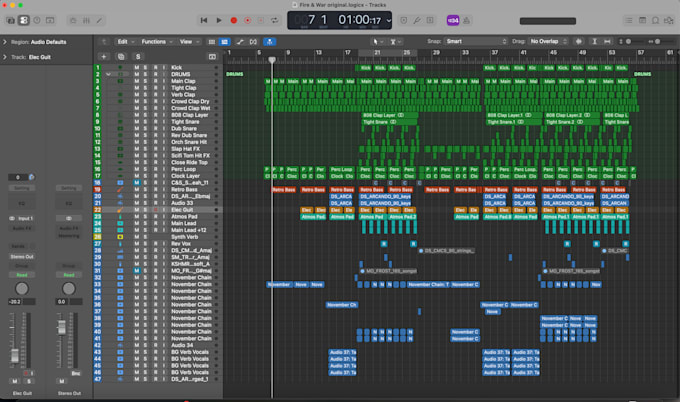
Task: Open the Drag No Overlap dropdown
Action: (x=548, y=42)
